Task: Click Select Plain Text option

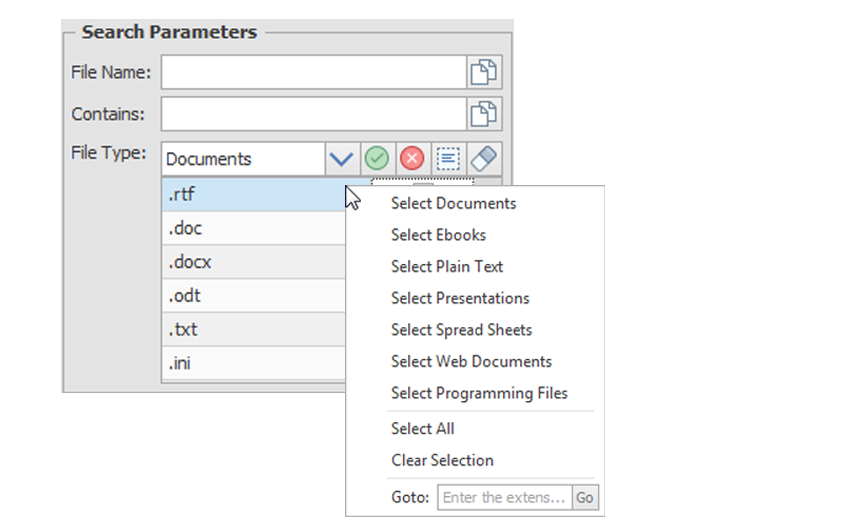Action: [446, 267]
